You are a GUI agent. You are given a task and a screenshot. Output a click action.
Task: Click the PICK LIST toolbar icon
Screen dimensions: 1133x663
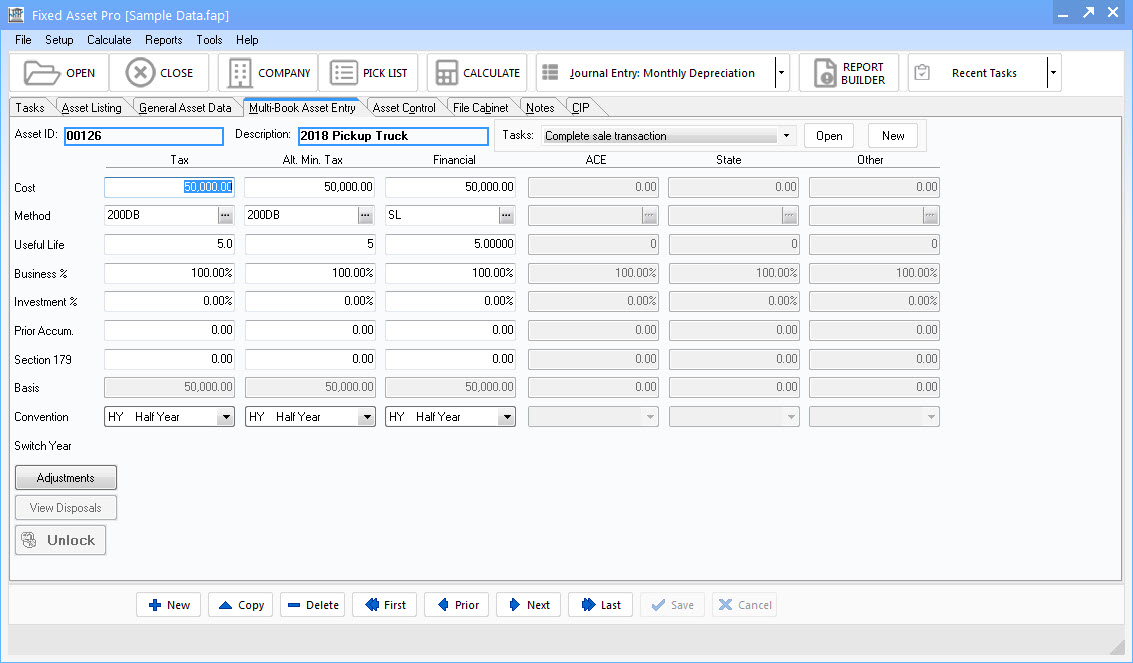click(x=369, y=72)
